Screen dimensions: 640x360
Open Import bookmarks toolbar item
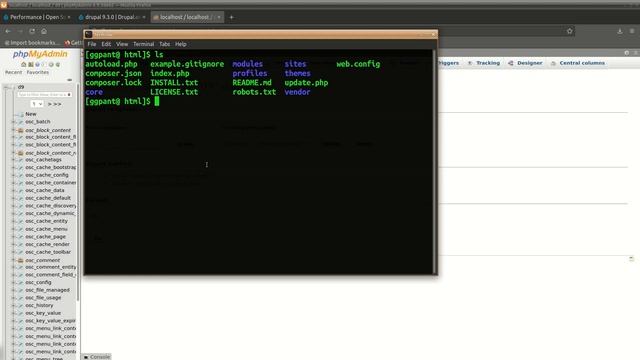click(32, 42)
